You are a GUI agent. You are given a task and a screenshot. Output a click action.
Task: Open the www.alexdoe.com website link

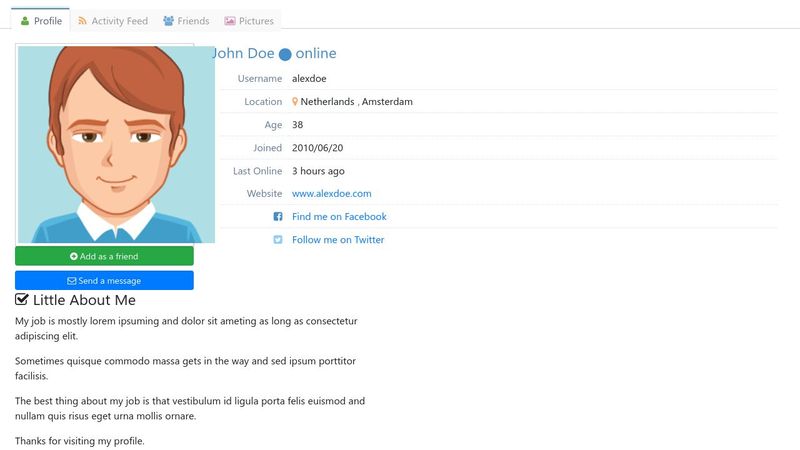tap(332, 193)
